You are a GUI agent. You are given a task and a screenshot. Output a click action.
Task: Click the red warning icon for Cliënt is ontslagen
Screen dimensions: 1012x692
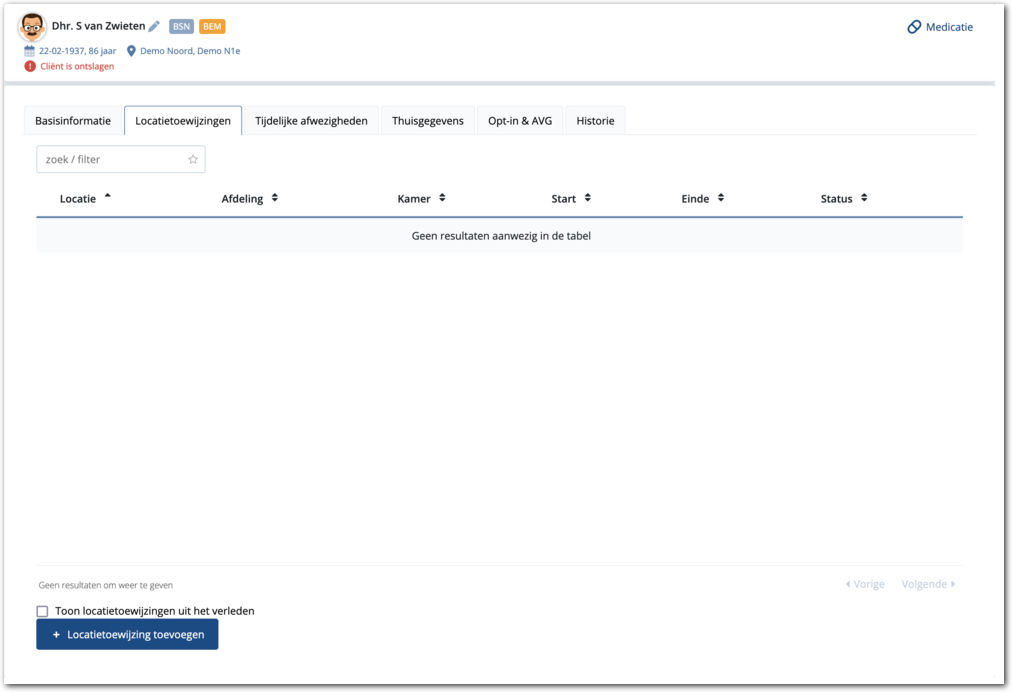30,67
